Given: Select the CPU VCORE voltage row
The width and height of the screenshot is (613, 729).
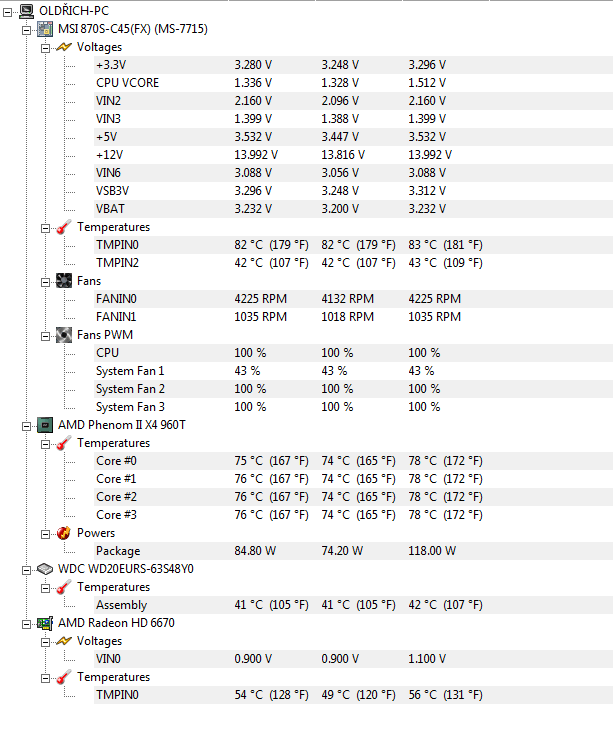Looking at the screenshot, I should [127, 83].
